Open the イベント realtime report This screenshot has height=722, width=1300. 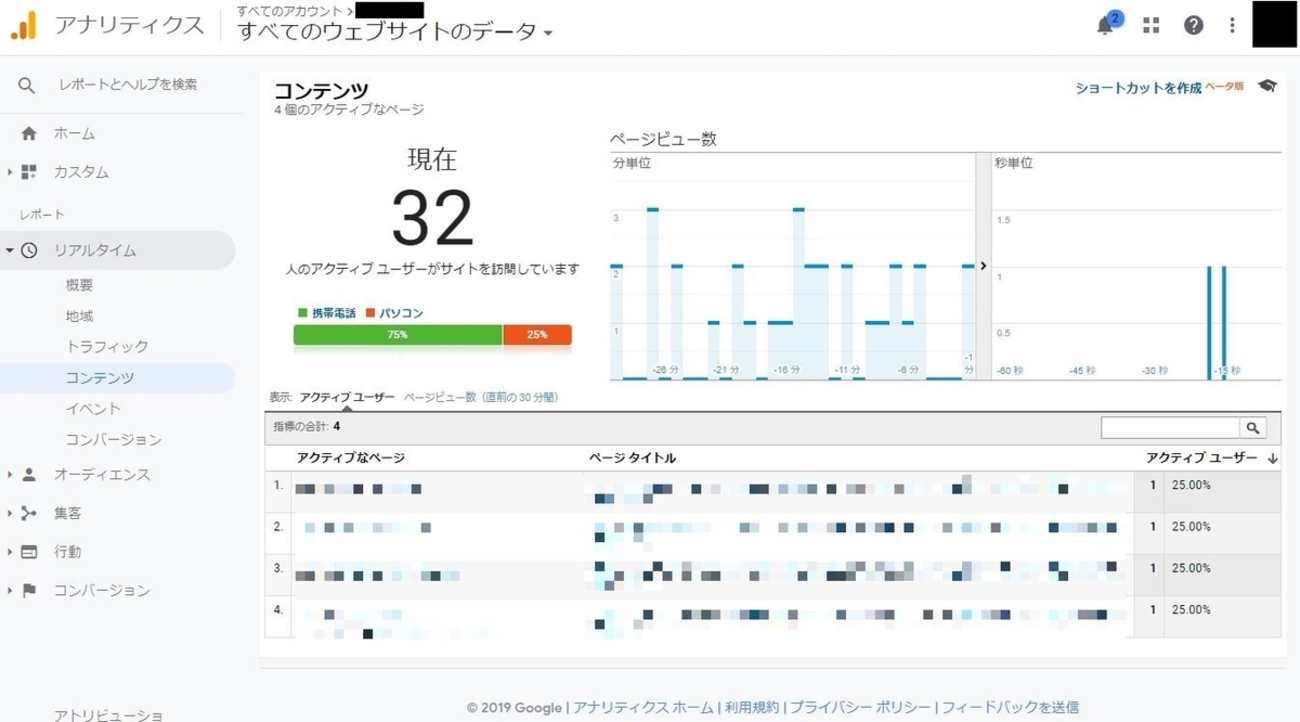click(x=93, y=409)
